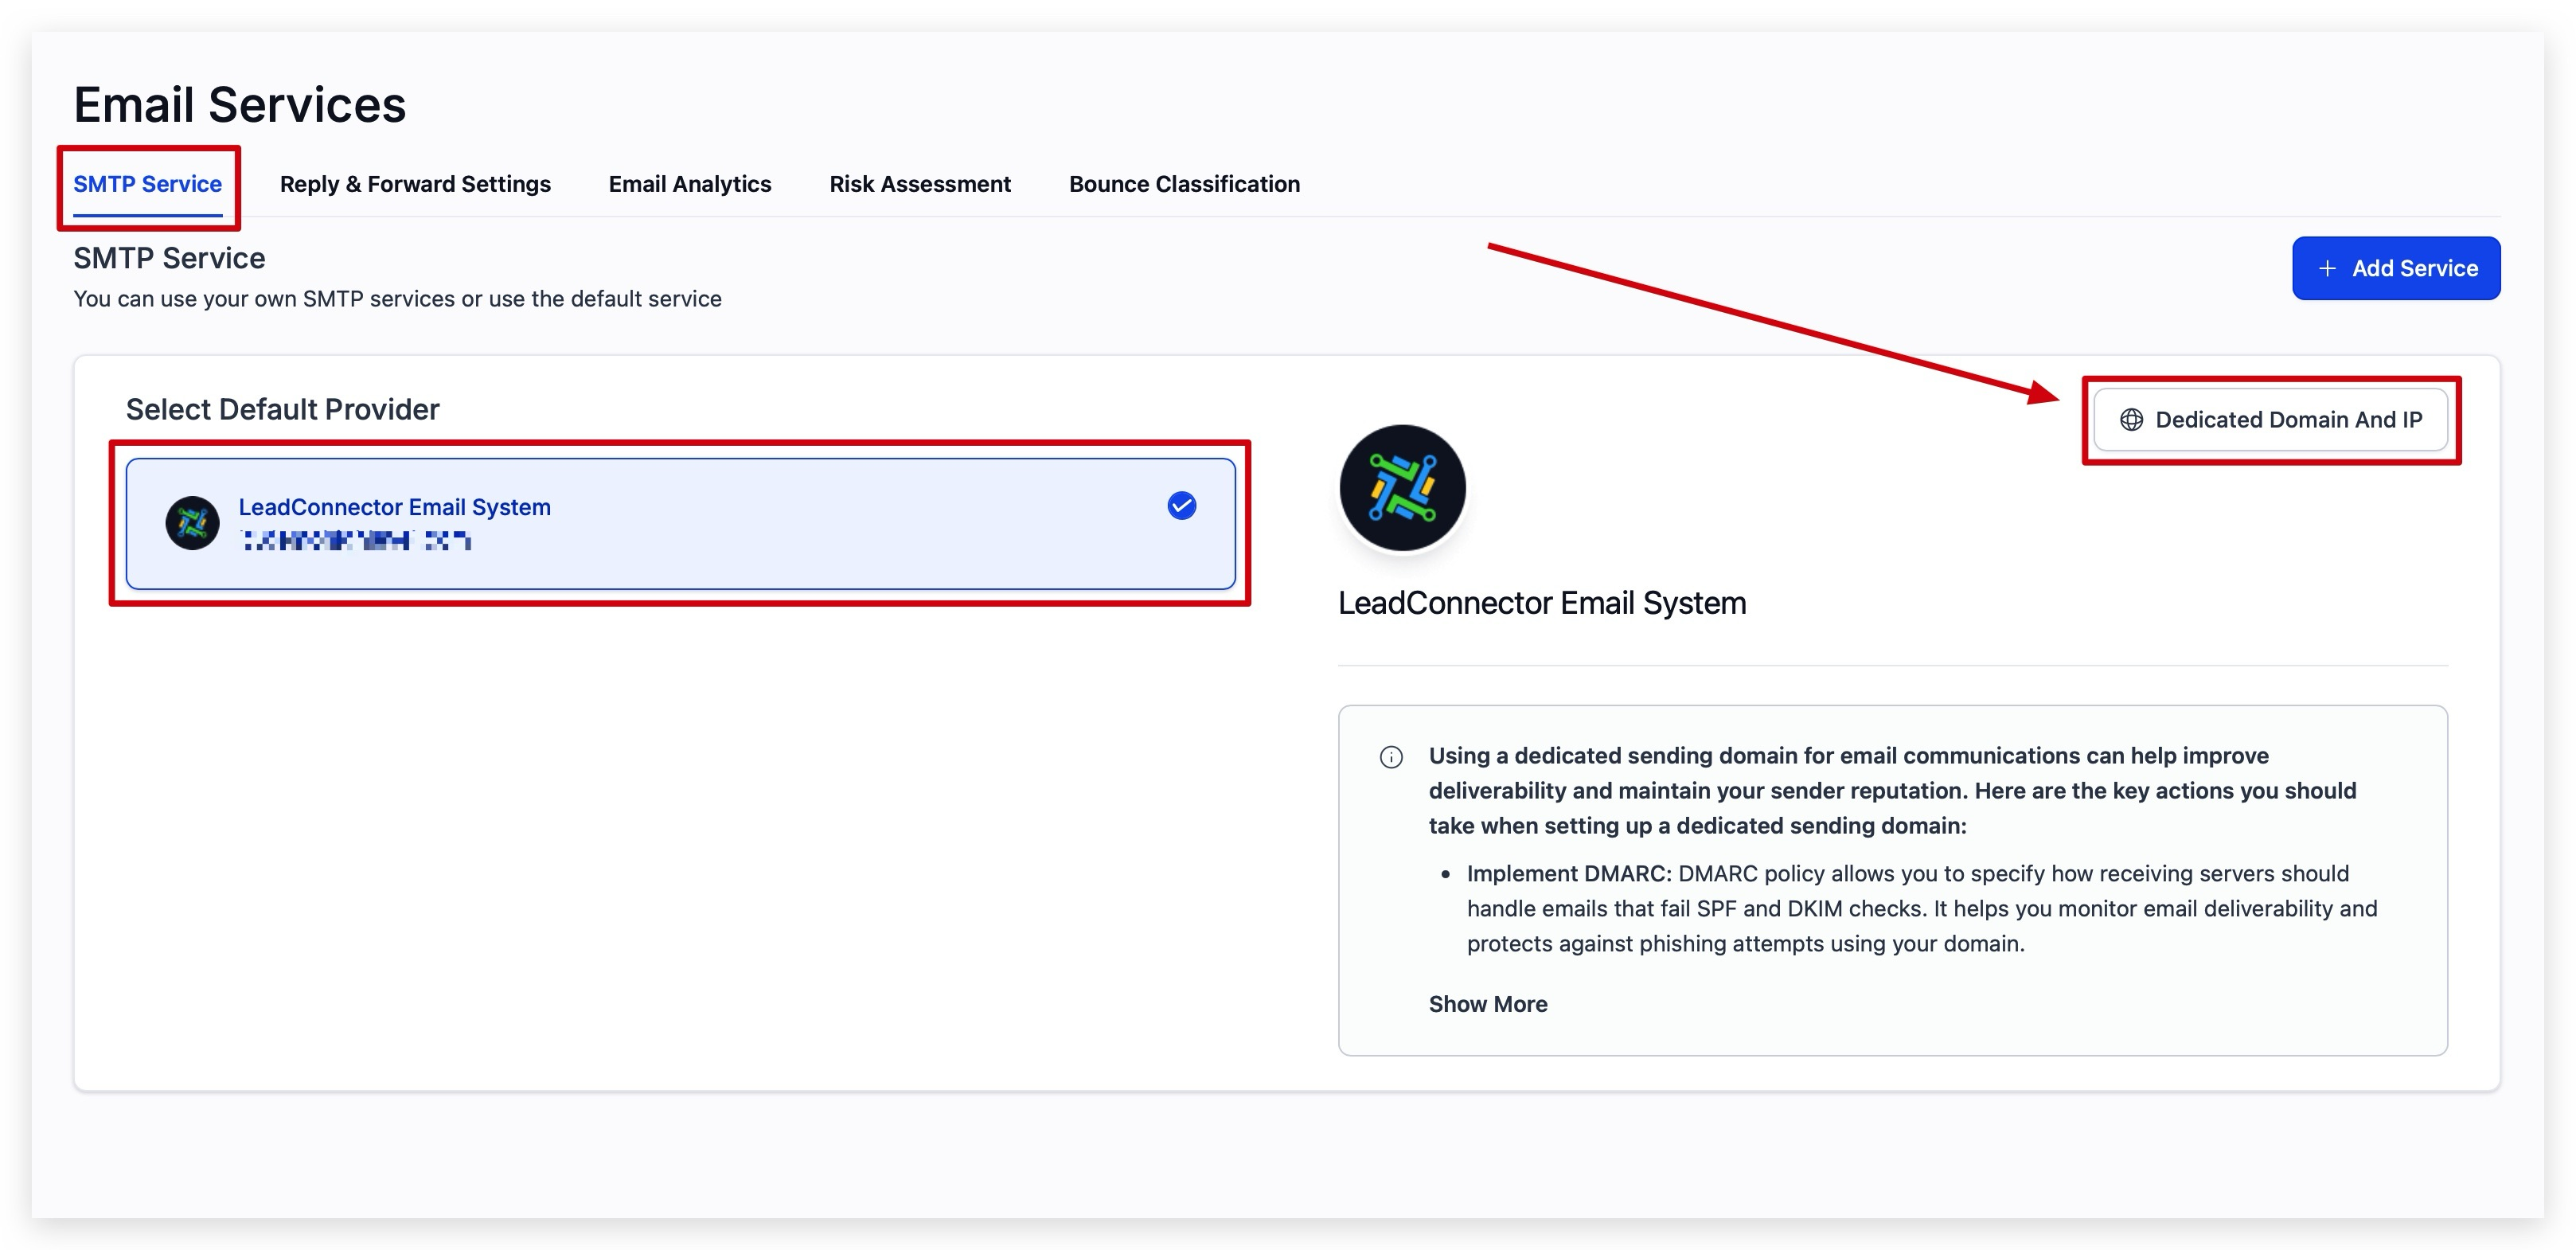Go to the Risk Assessment tab
The height and width of the screenshot is (1250, 2576).
tap(920, 184)
